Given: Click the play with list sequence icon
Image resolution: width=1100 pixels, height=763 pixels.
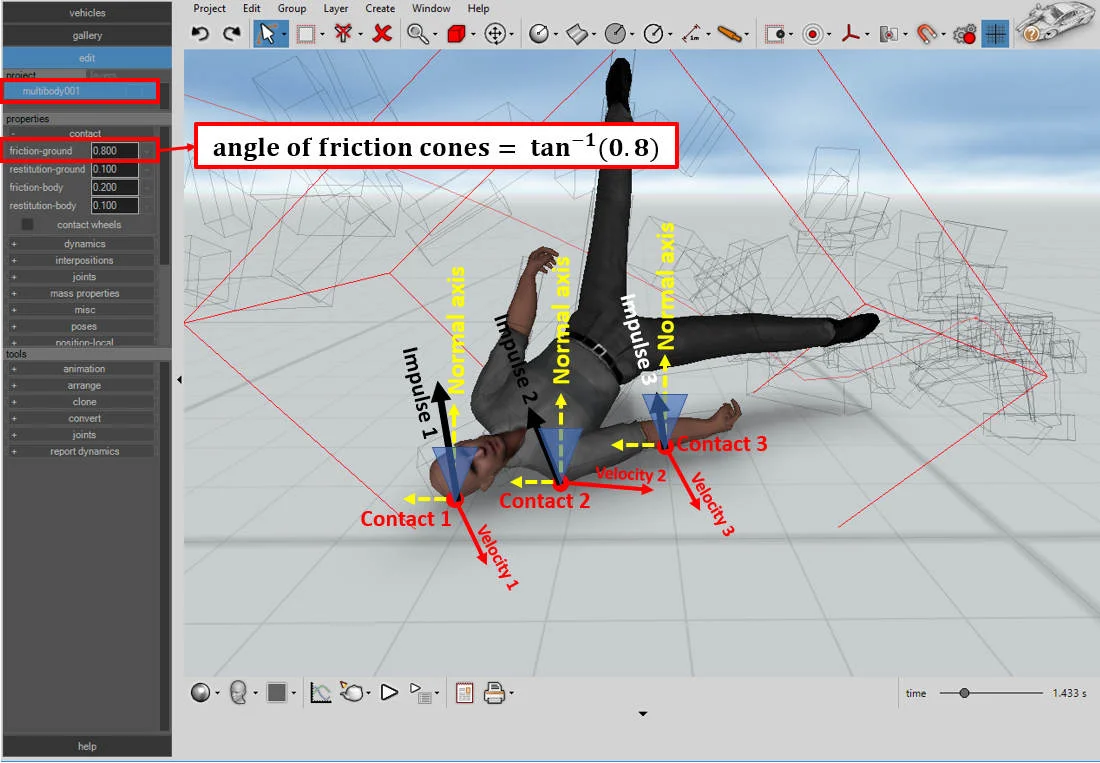Looking at the screenshot, I should pyautogui.click(x=421, y=694).
